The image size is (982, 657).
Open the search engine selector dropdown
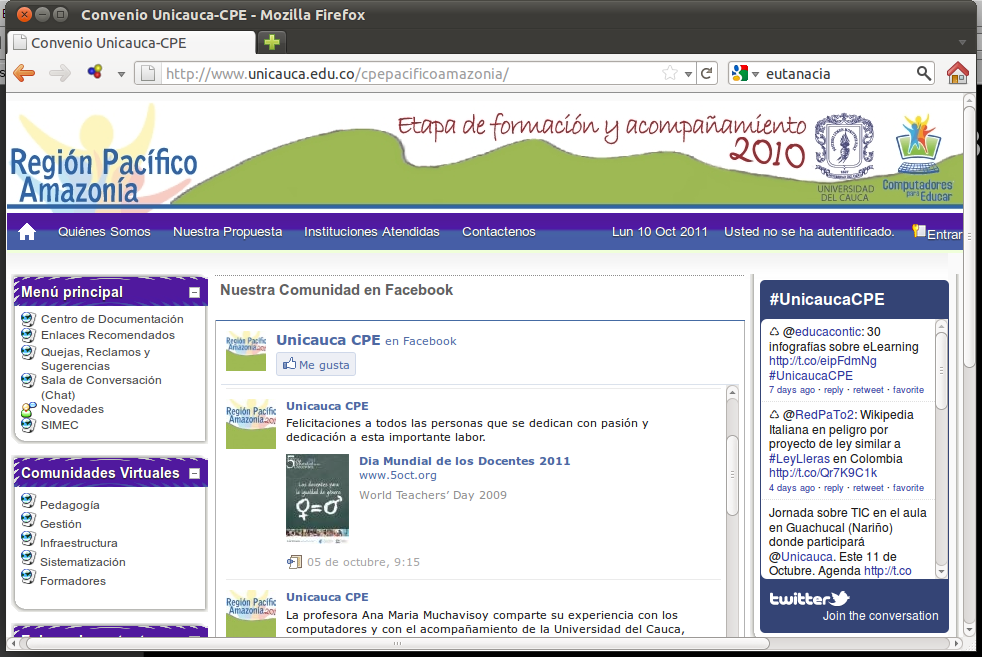[x=745, y=73]
